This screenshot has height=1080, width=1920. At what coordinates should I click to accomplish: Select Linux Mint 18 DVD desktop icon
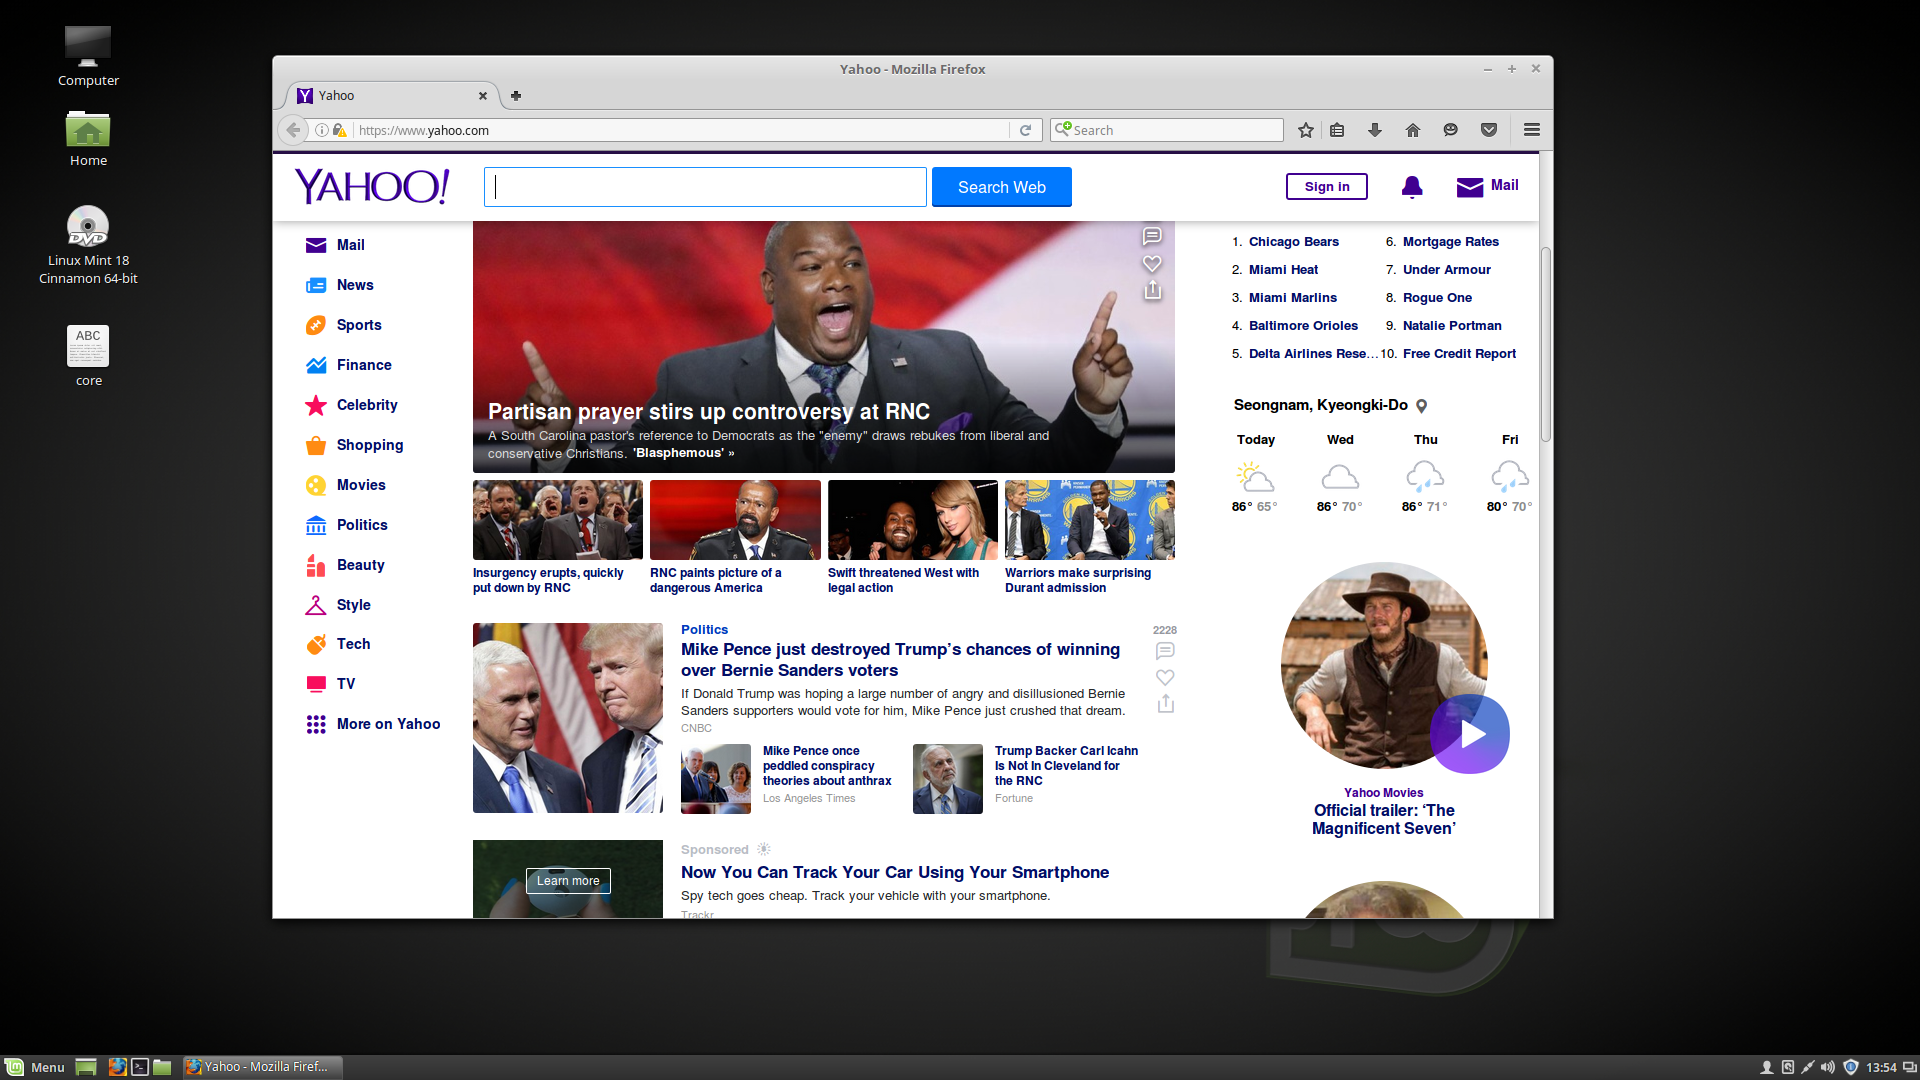point(88,245)
